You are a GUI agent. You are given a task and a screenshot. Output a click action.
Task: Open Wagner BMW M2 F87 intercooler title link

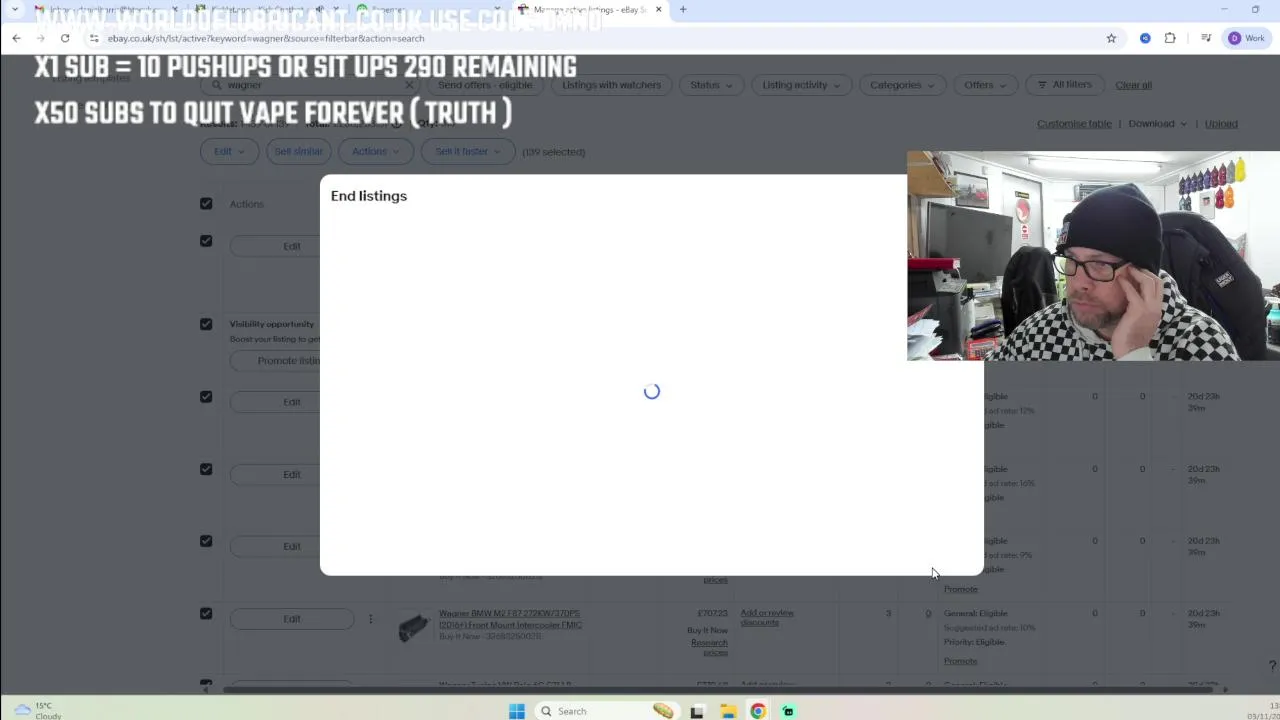click(x=510, y=619)
